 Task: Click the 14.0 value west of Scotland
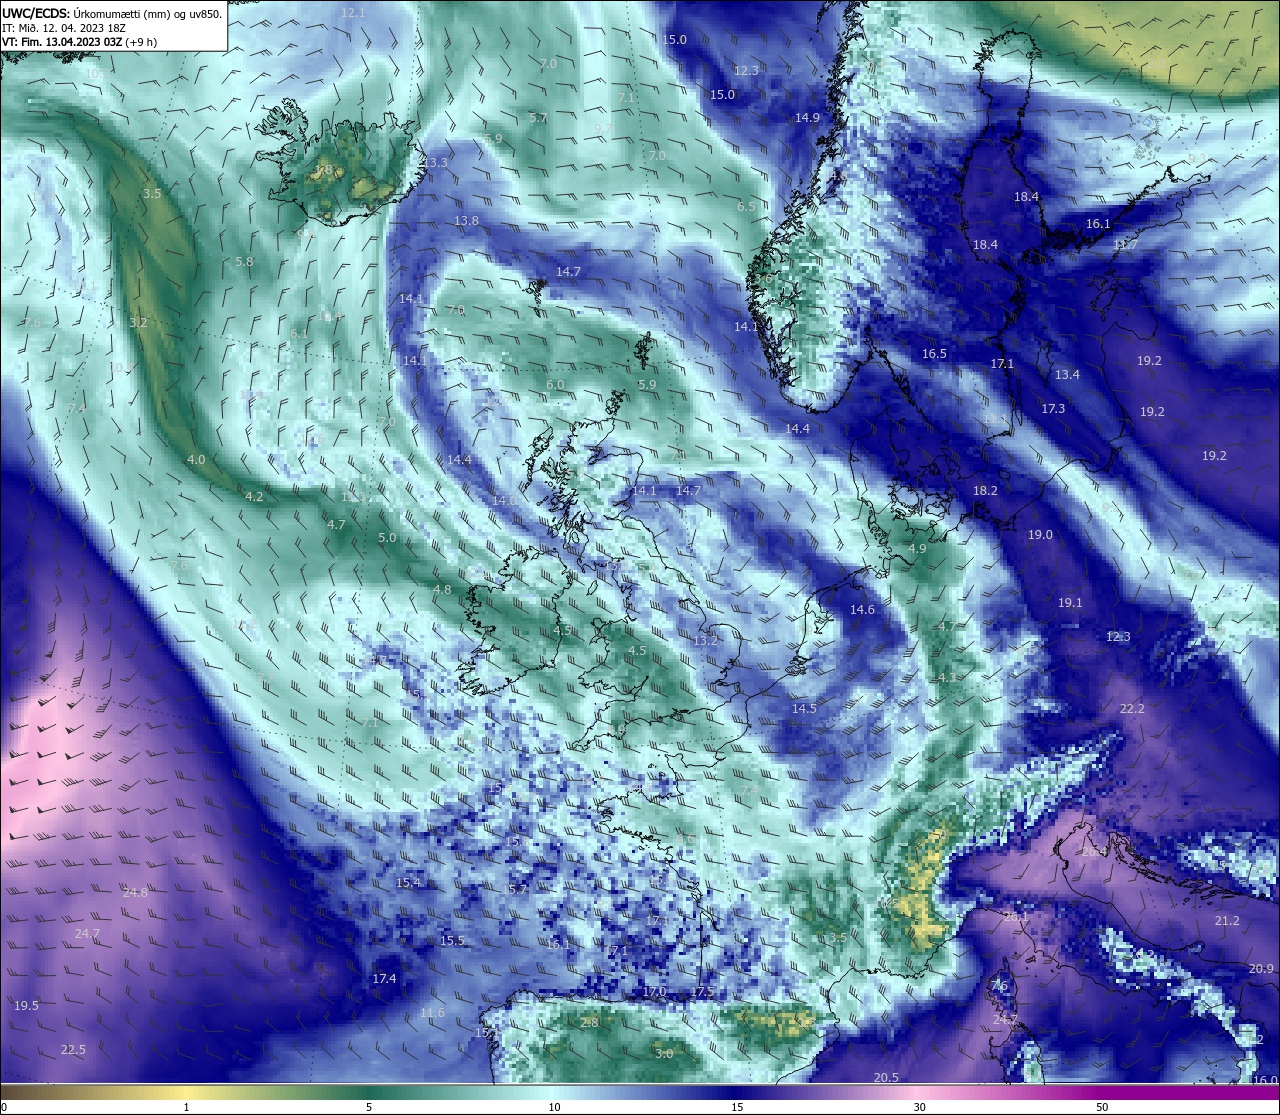504,500
